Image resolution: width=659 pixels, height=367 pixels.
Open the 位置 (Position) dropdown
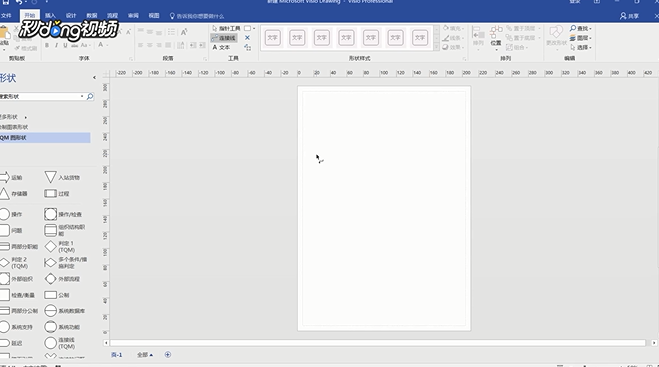496,38
